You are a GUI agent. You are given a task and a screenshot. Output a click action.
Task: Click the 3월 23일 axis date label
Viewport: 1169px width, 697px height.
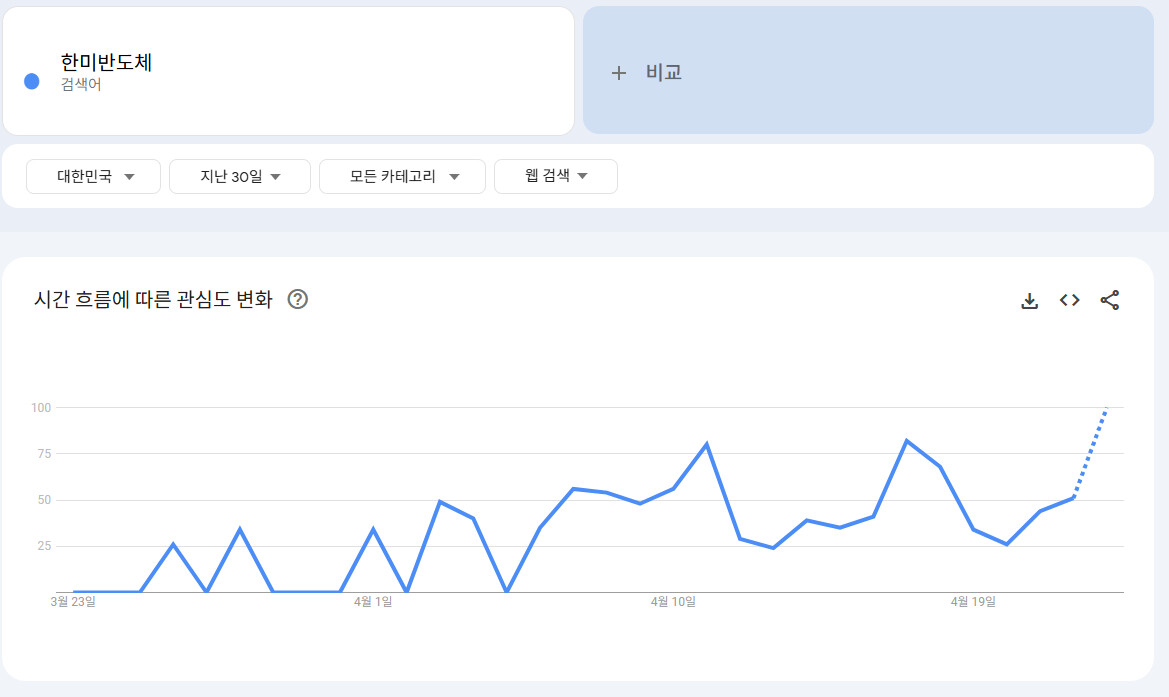pos(73,602)
